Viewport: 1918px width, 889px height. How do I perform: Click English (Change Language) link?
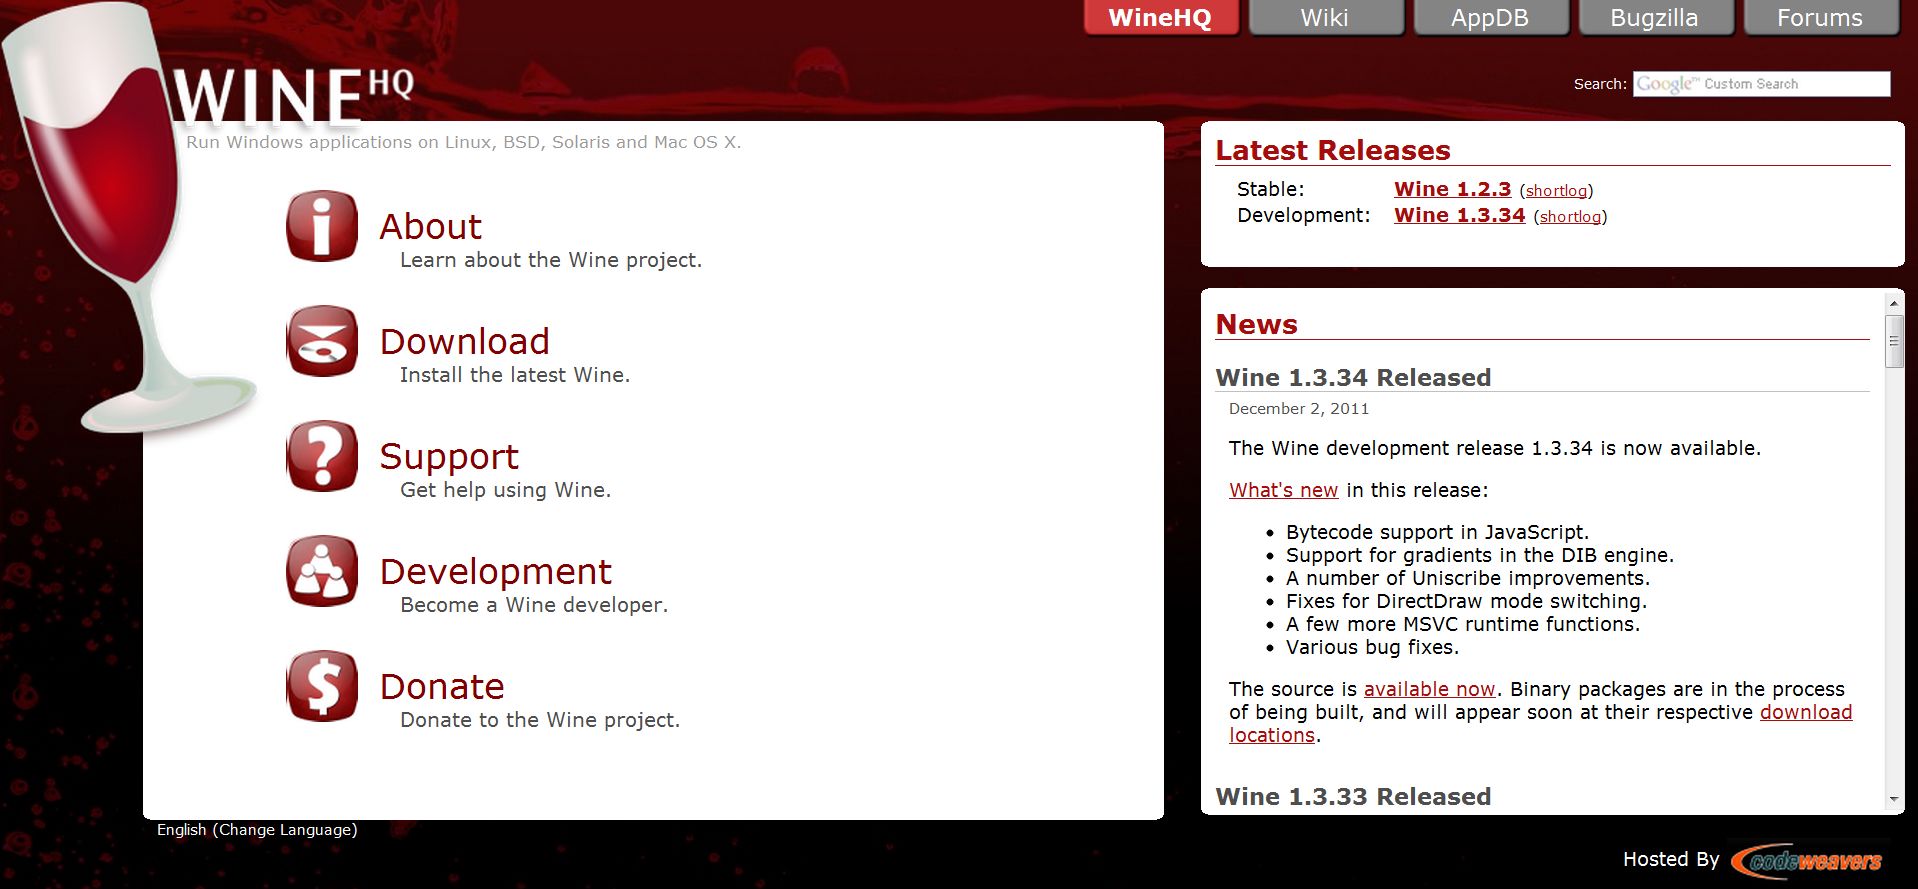[257, 830]
